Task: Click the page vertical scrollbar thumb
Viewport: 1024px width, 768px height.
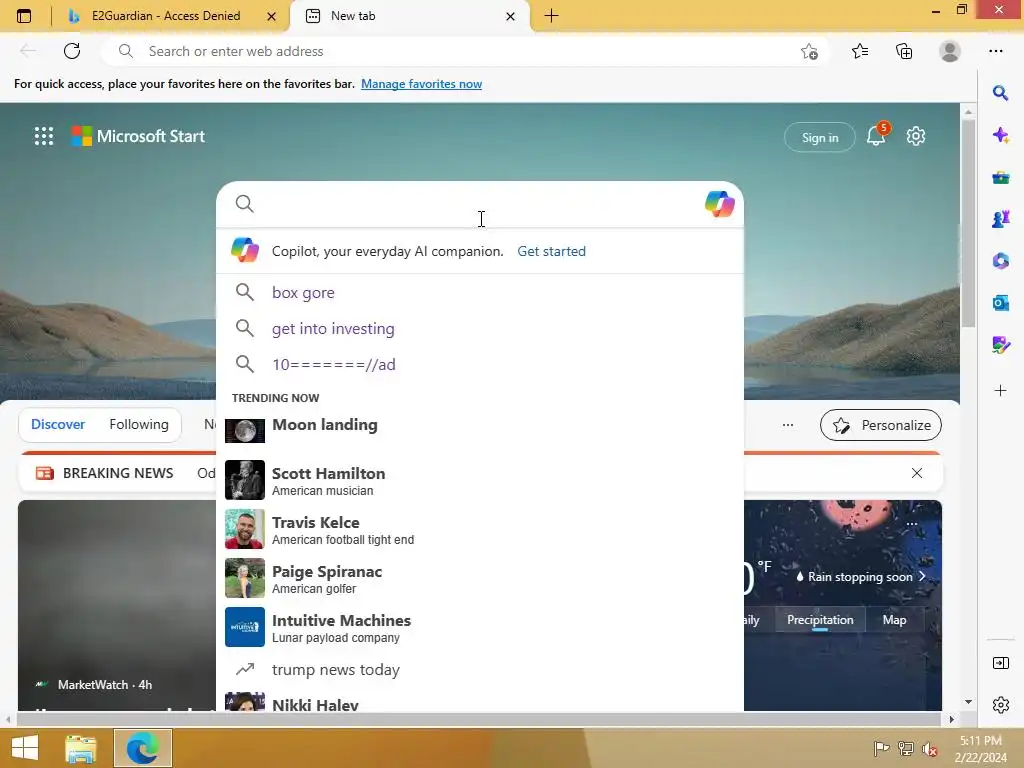Action: coord(968,224)
